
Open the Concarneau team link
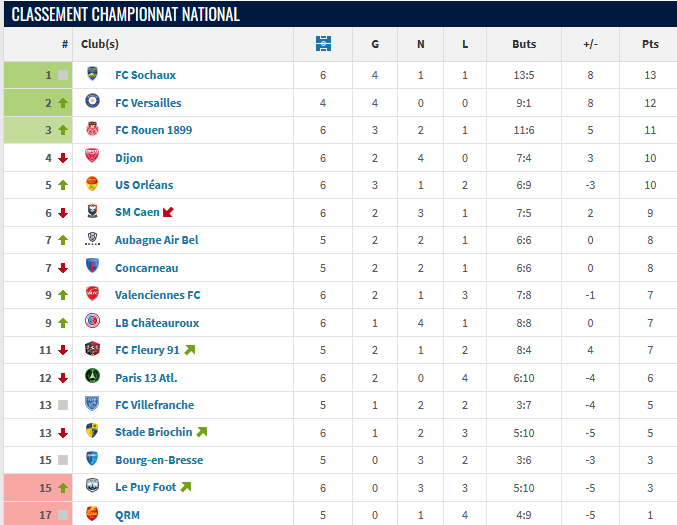tap(145, 267)
